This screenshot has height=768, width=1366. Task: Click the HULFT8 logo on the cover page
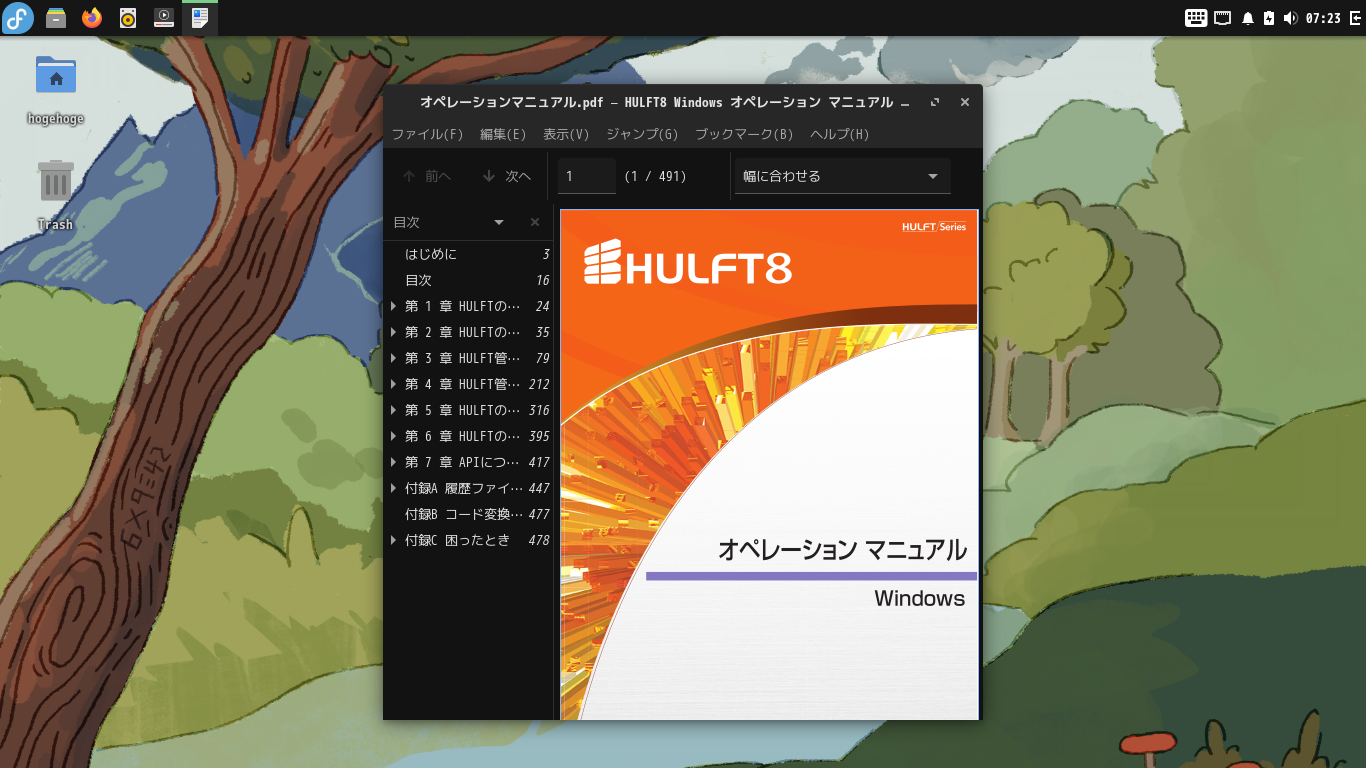click(x=688, y=263)
